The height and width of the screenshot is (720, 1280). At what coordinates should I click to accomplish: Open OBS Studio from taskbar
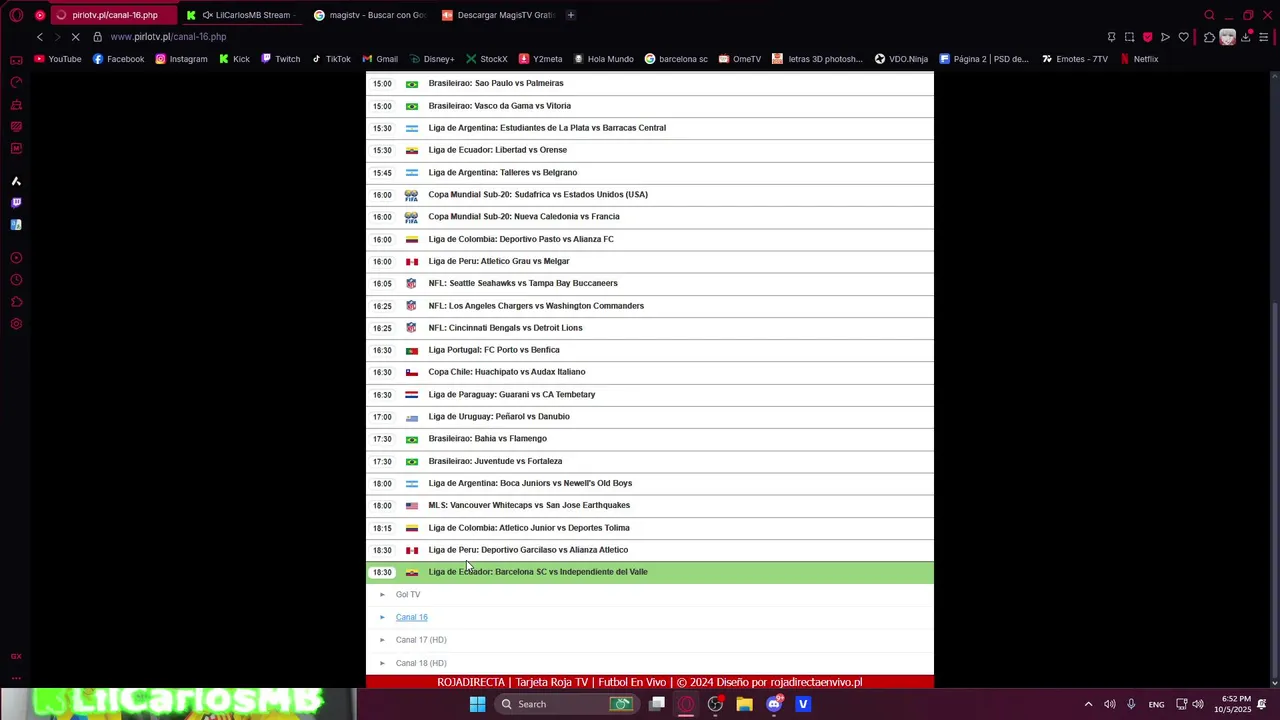[715, 704]
